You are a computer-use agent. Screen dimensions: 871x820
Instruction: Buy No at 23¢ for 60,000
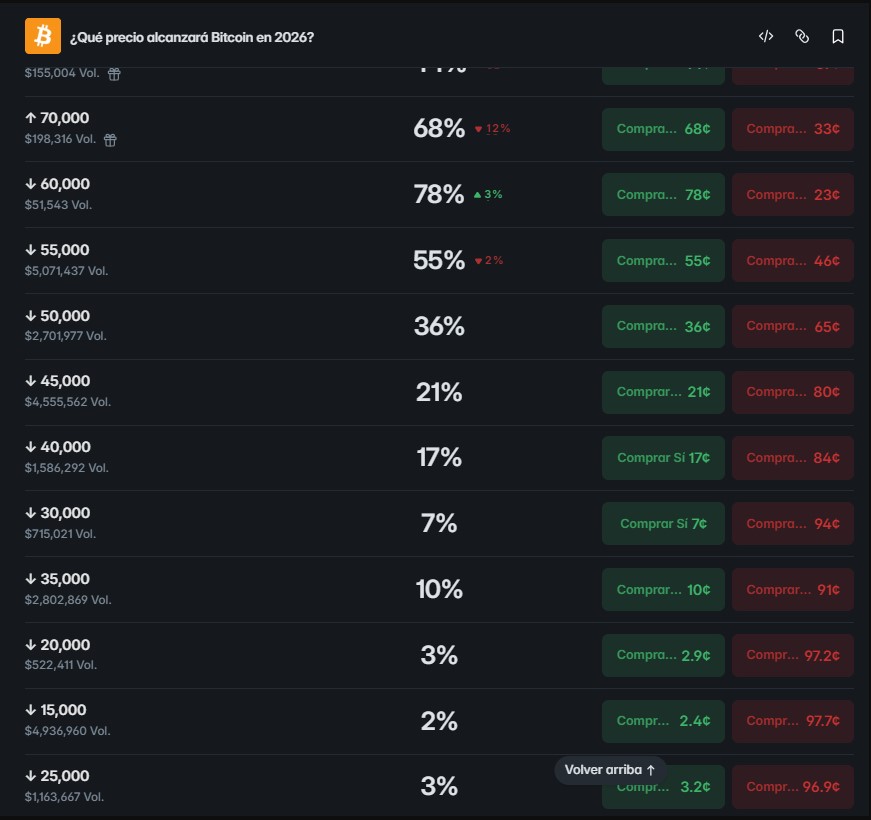(x=793, y=194)
